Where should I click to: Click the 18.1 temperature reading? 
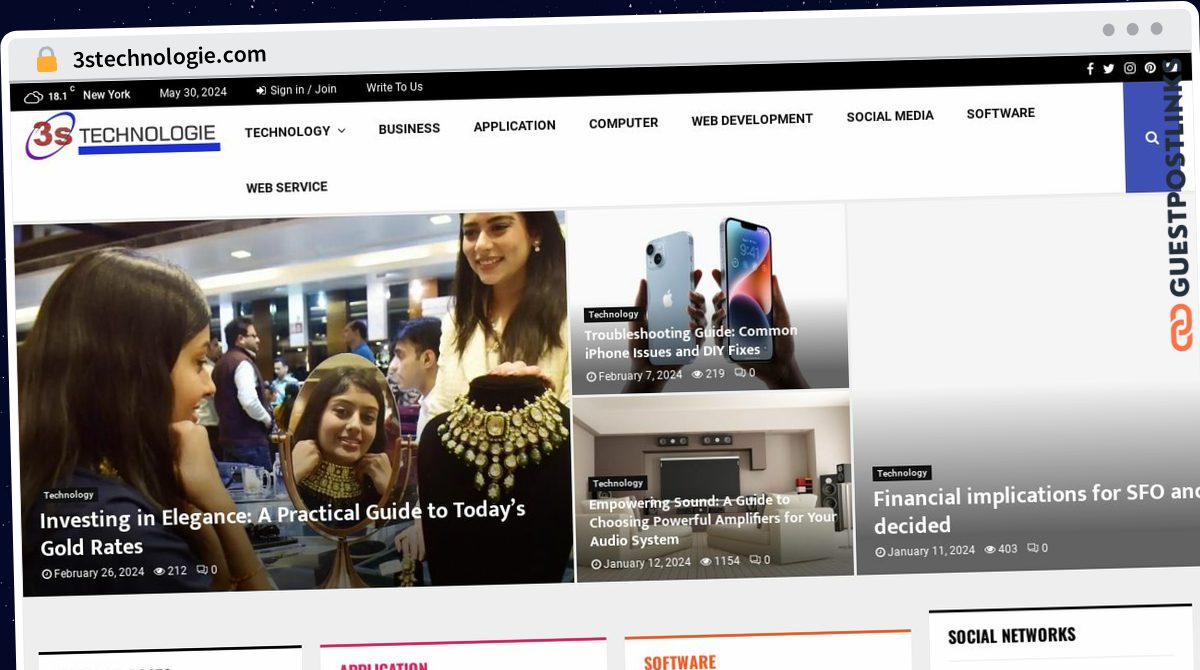click(x=58, y=96)
